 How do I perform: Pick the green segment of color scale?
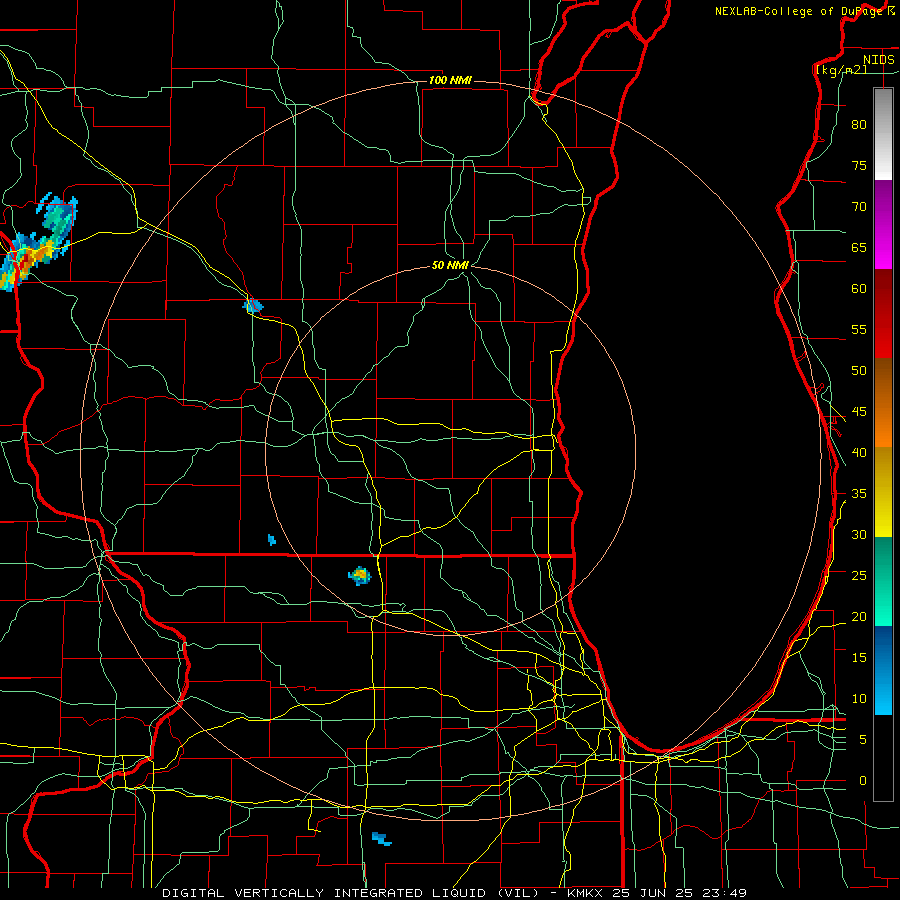883,581
